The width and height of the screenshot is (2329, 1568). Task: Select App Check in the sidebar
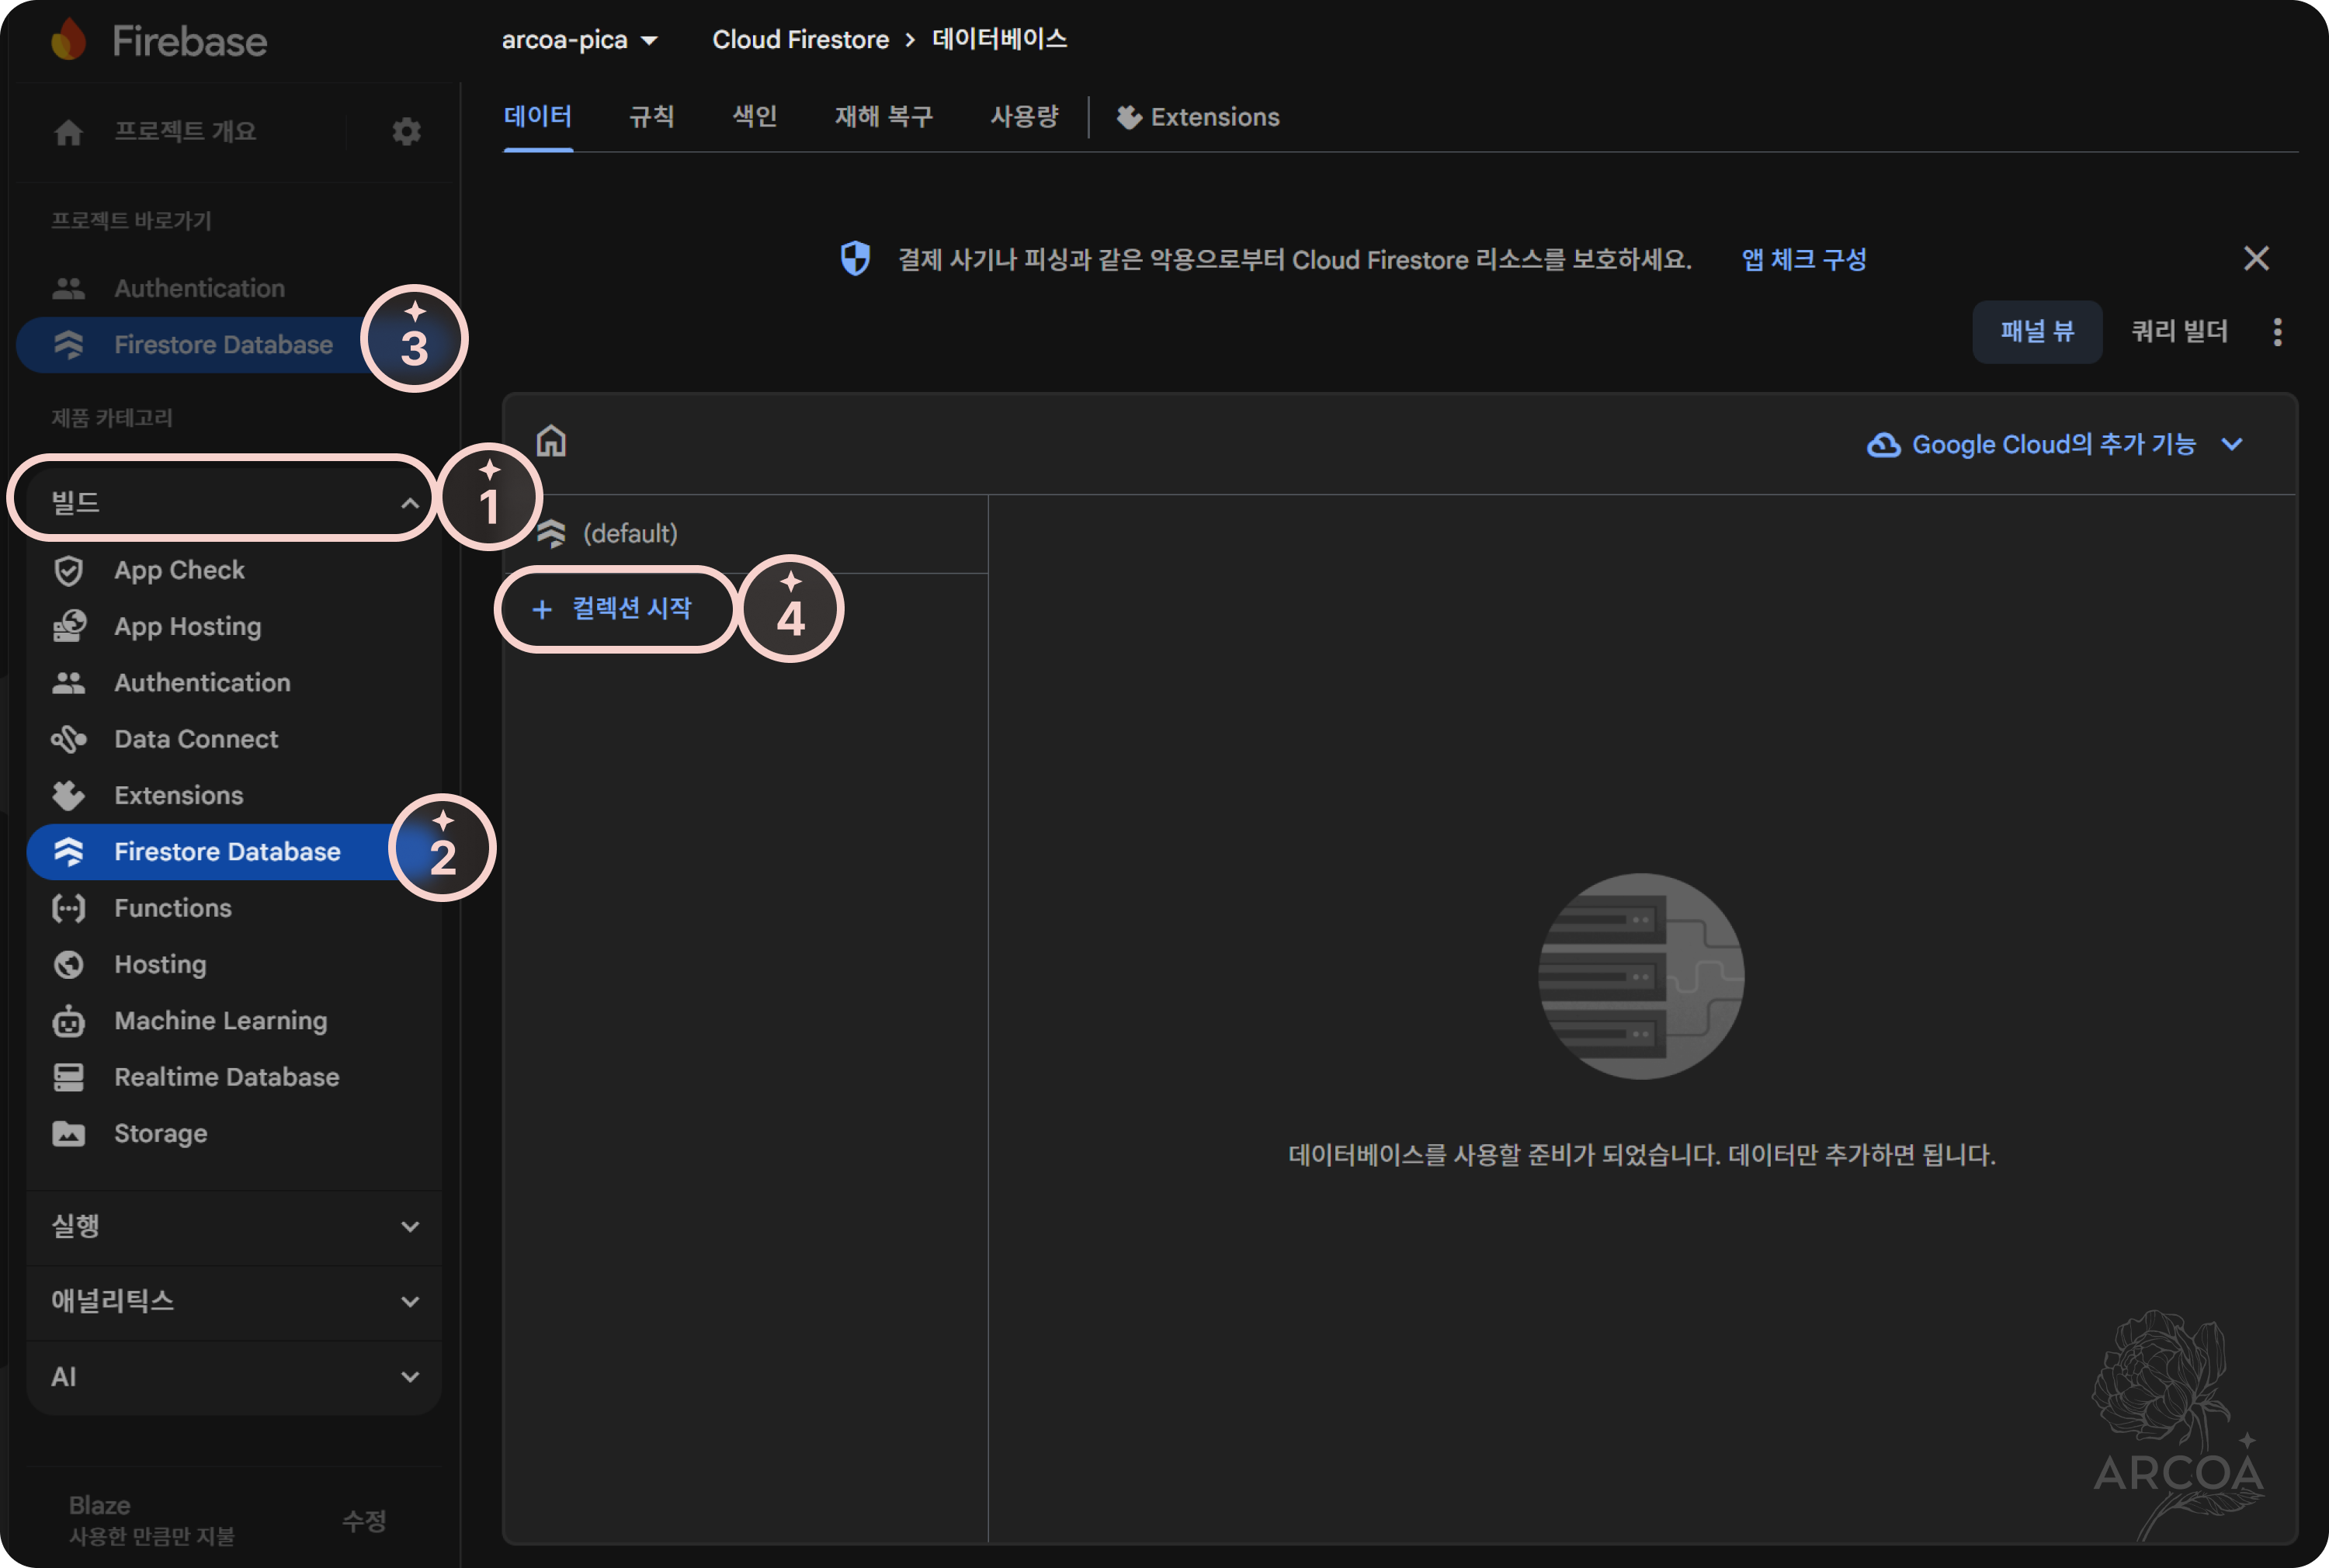pos(178,570)
